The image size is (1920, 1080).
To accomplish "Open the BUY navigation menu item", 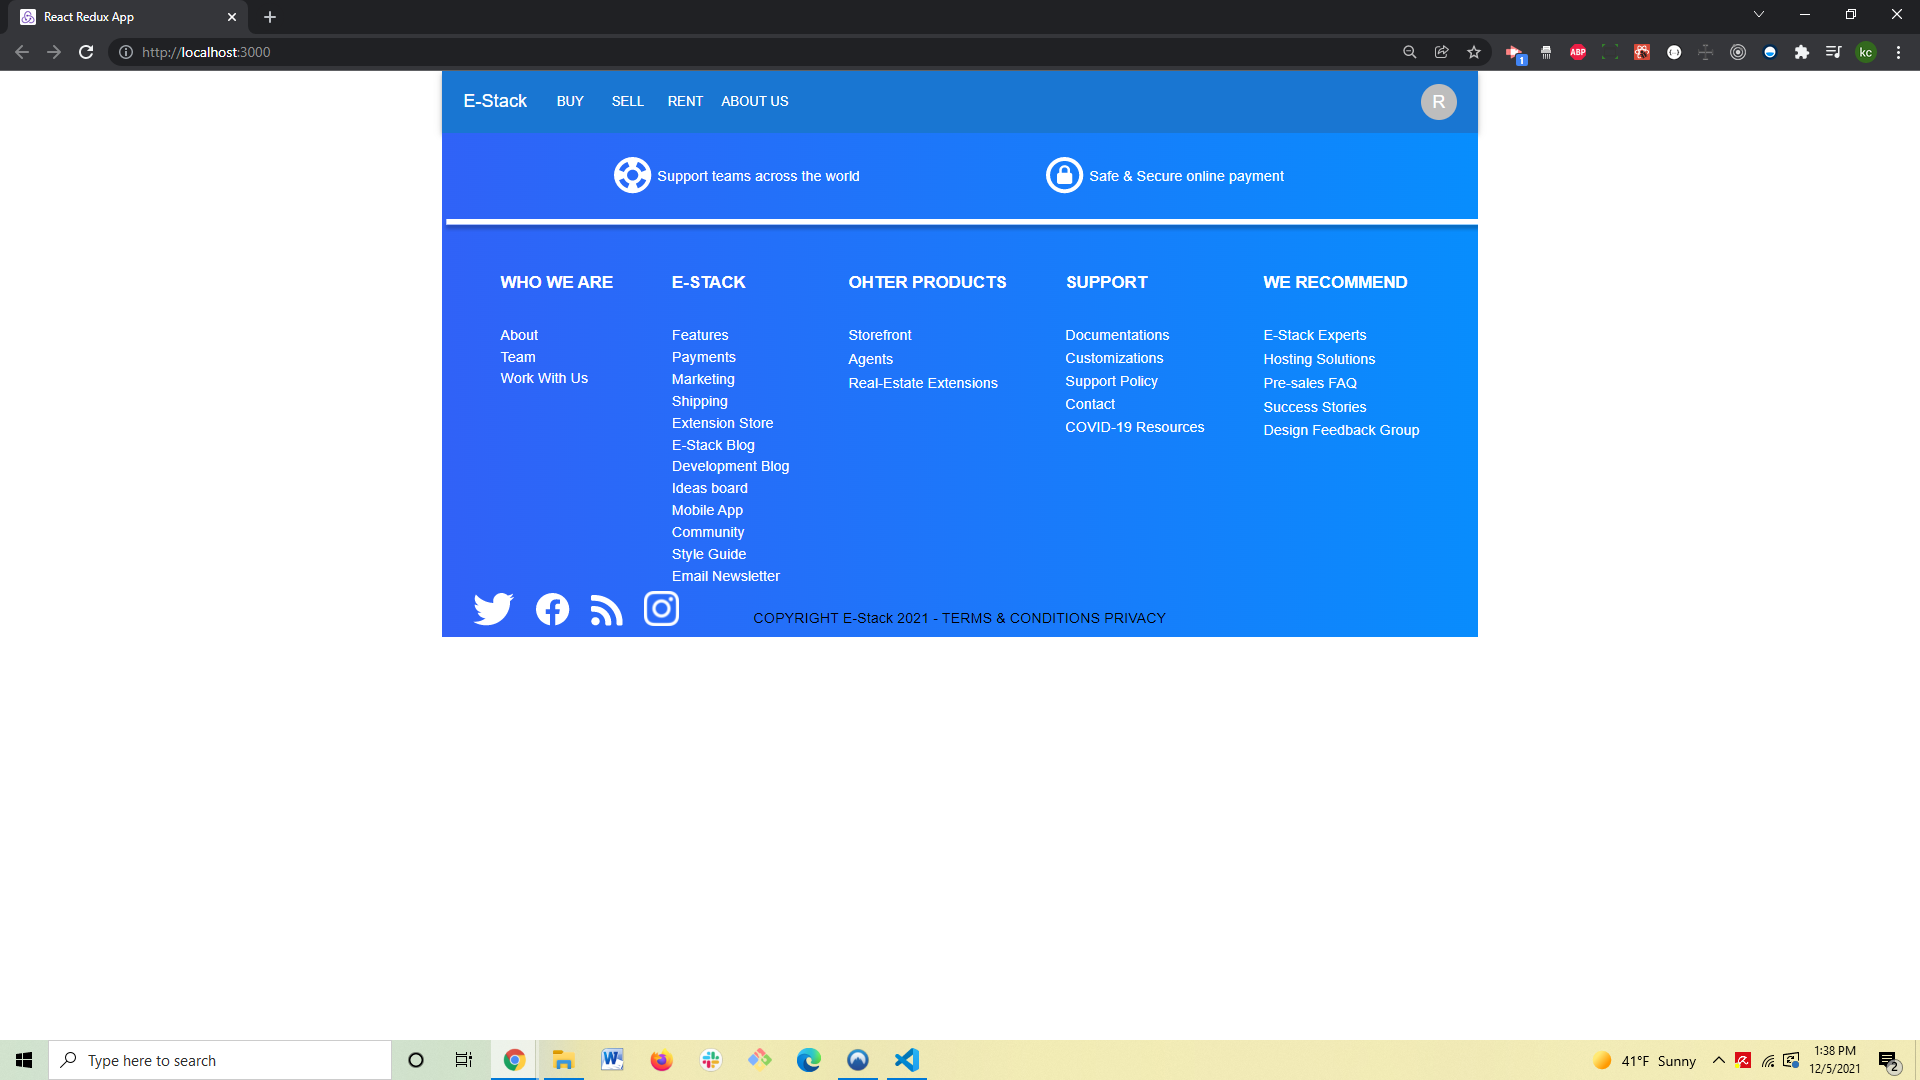I will click(x=570, y=102).
